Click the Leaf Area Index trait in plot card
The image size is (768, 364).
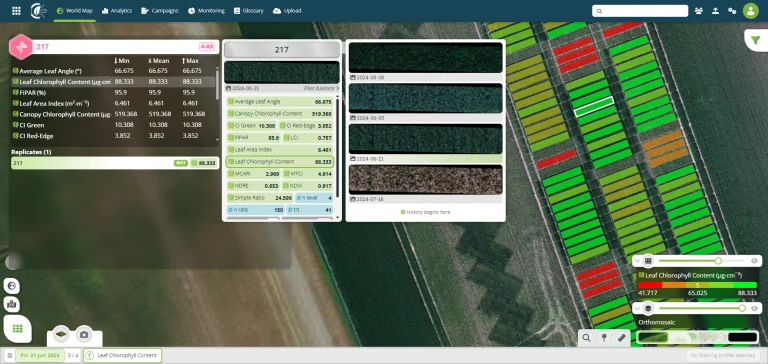click(280, 150)
